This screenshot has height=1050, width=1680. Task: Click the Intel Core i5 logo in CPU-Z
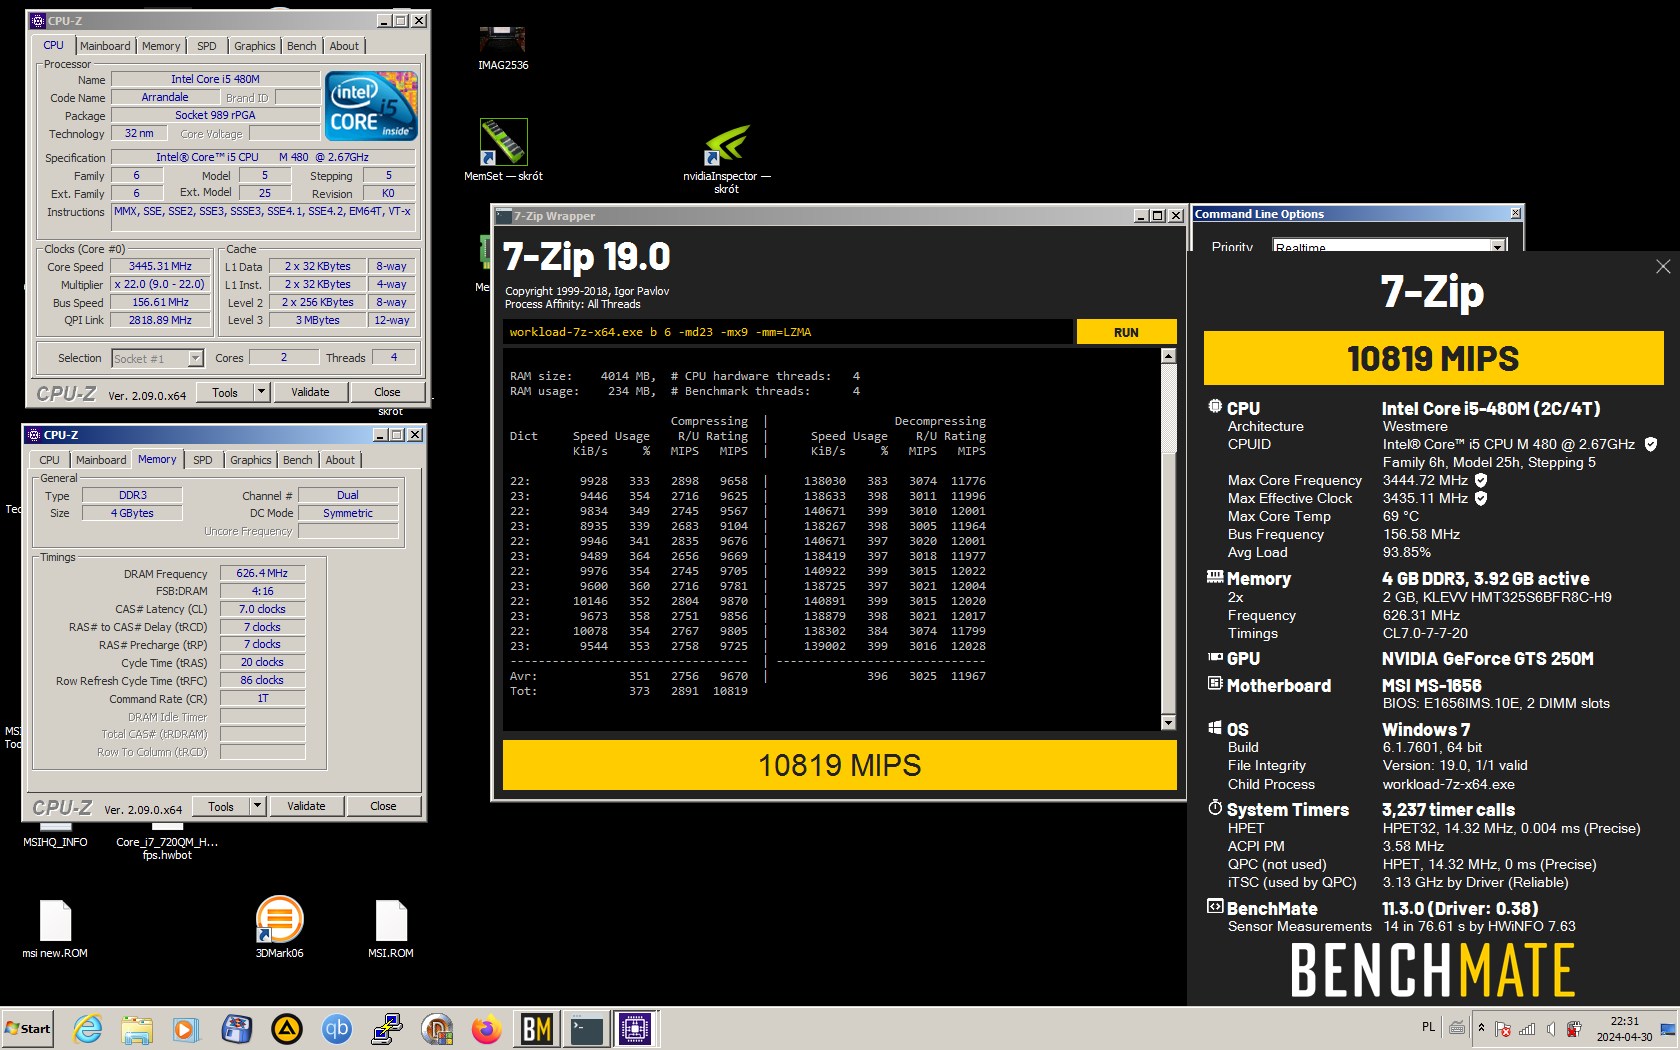[x=371, y=106]
